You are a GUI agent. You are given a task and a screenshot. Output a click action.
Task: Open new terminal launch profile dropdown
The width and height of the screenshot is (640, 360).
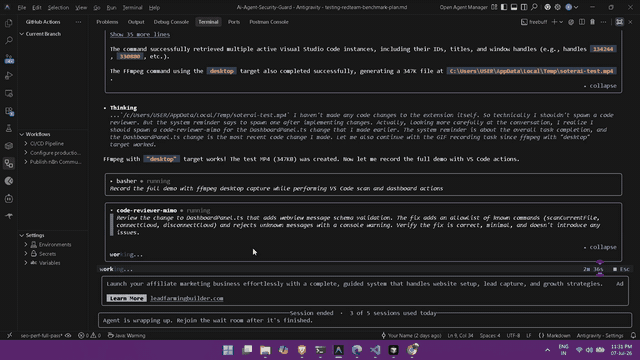pyautogui.click(x=561, y=22)
